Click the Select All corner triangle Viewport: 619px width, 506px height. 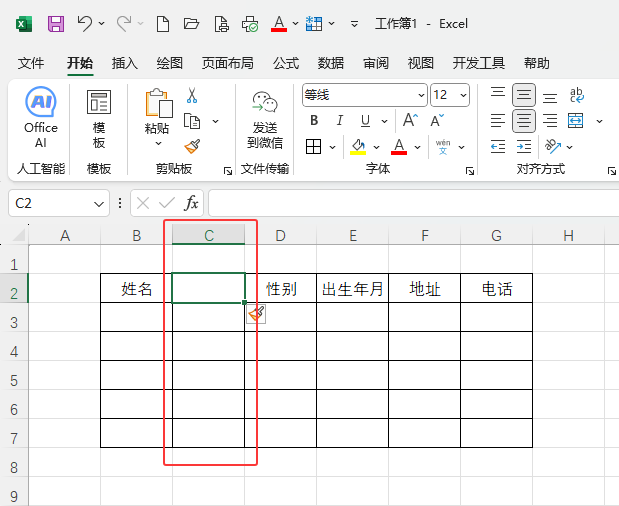click(x=19, y=235)
